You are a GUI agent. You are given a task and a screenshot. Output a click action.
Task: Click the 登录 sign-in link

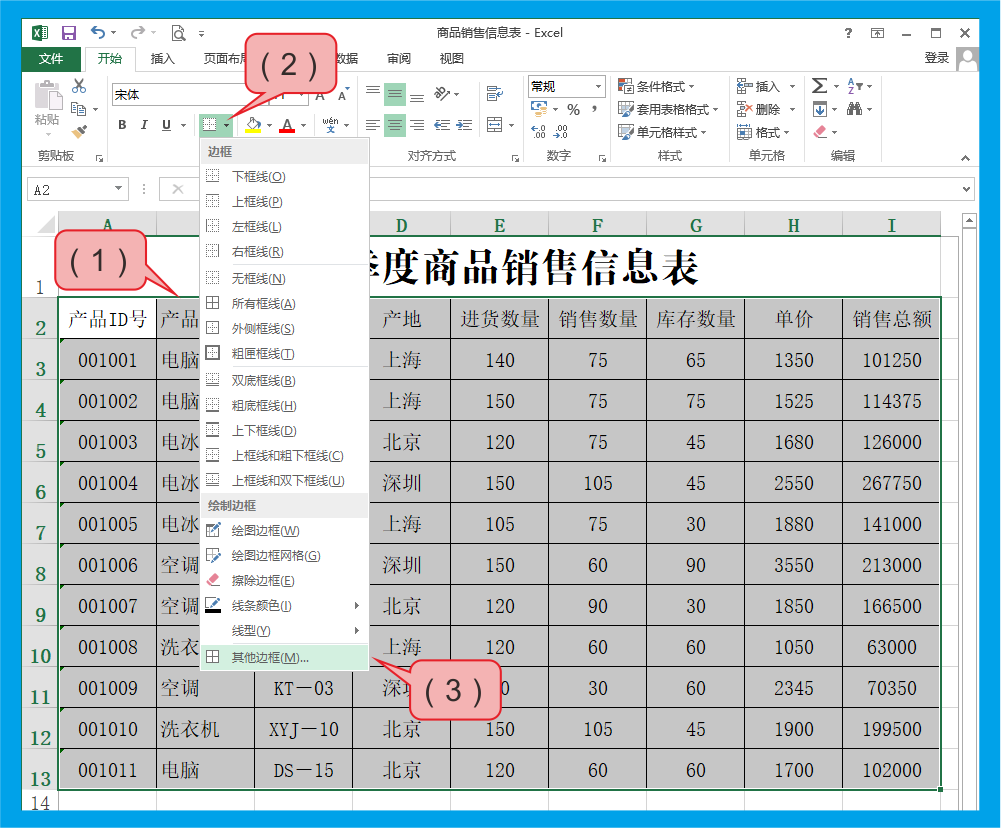coord(937,57)
